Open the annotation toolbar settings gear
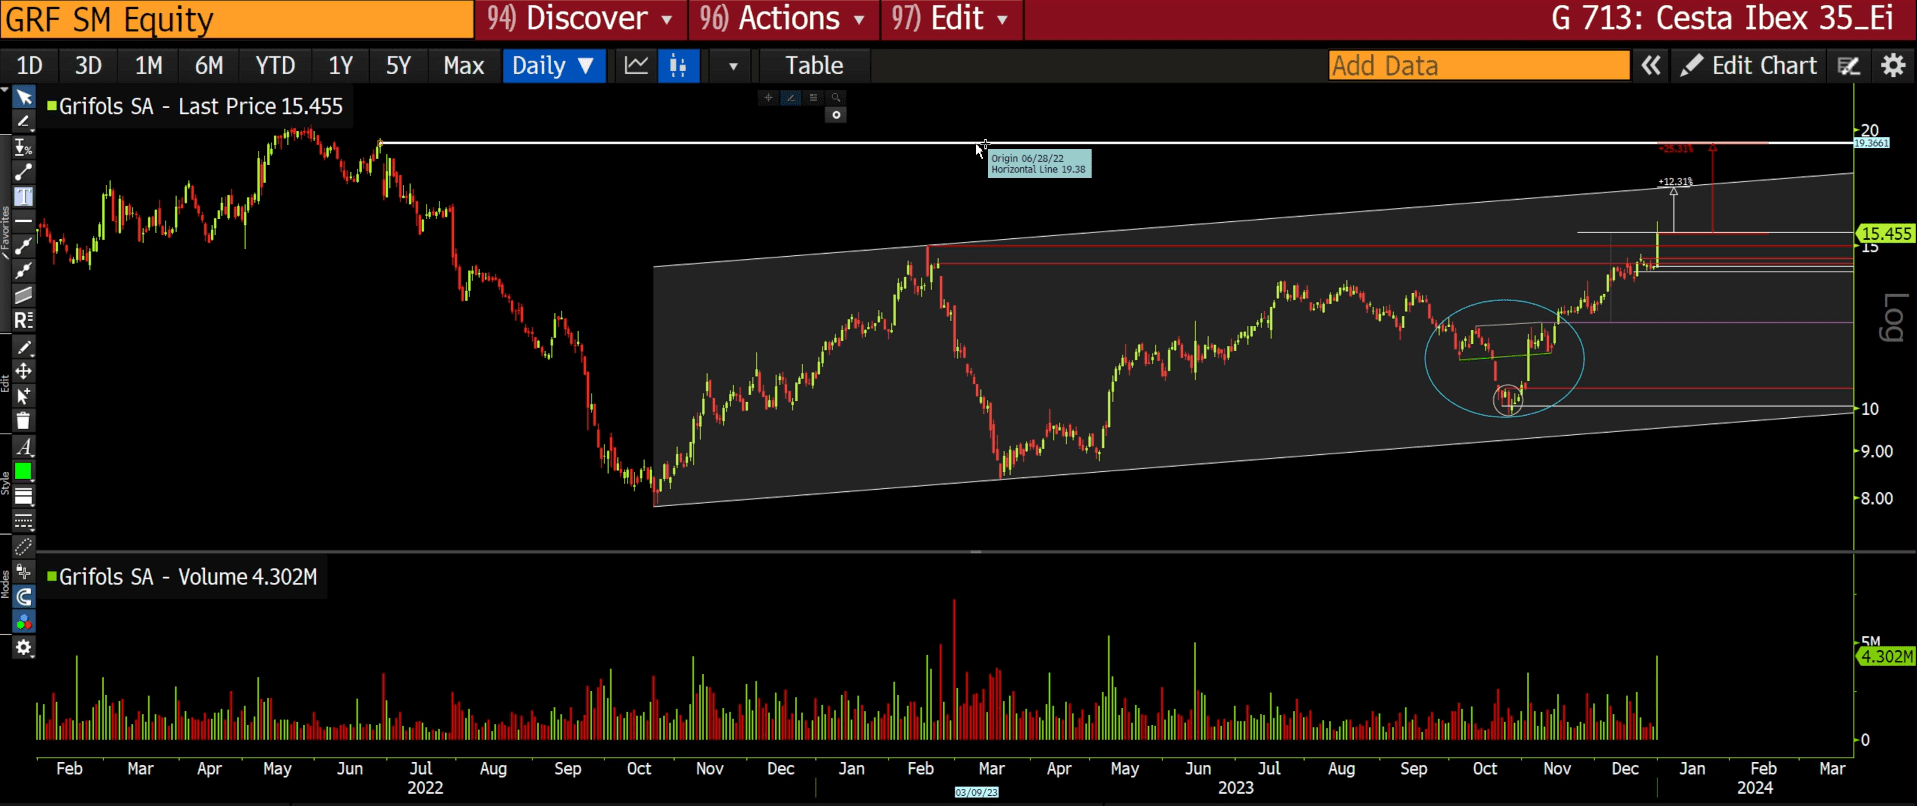1917x806 pixels. pos(23,647)
